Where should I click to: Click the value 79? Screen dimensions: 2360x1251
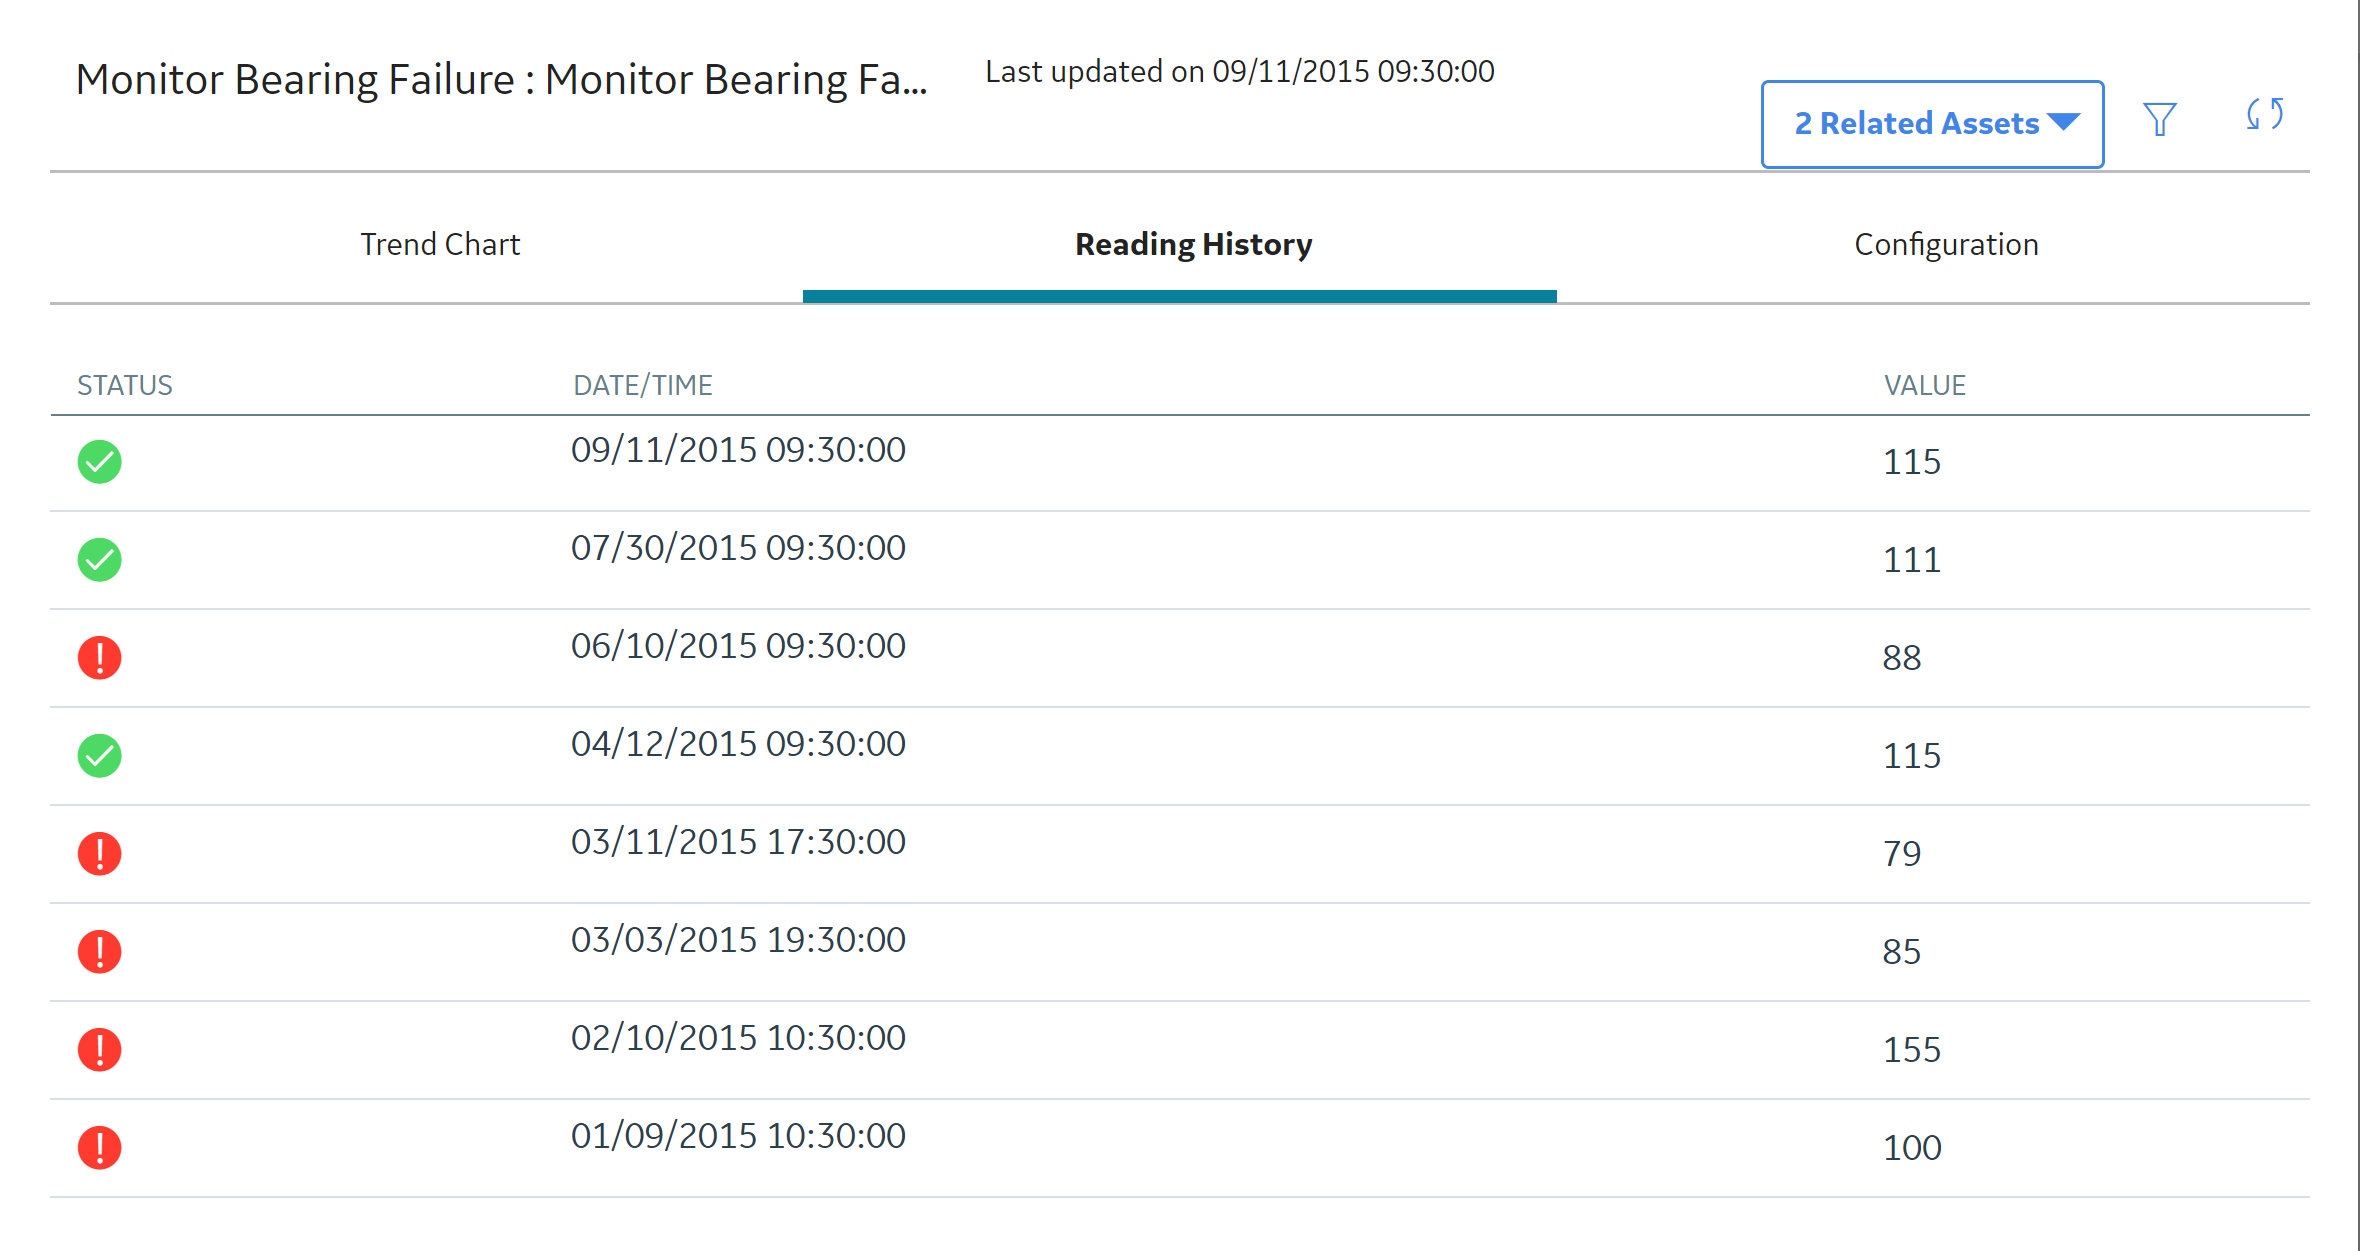tap(1902, 854)
